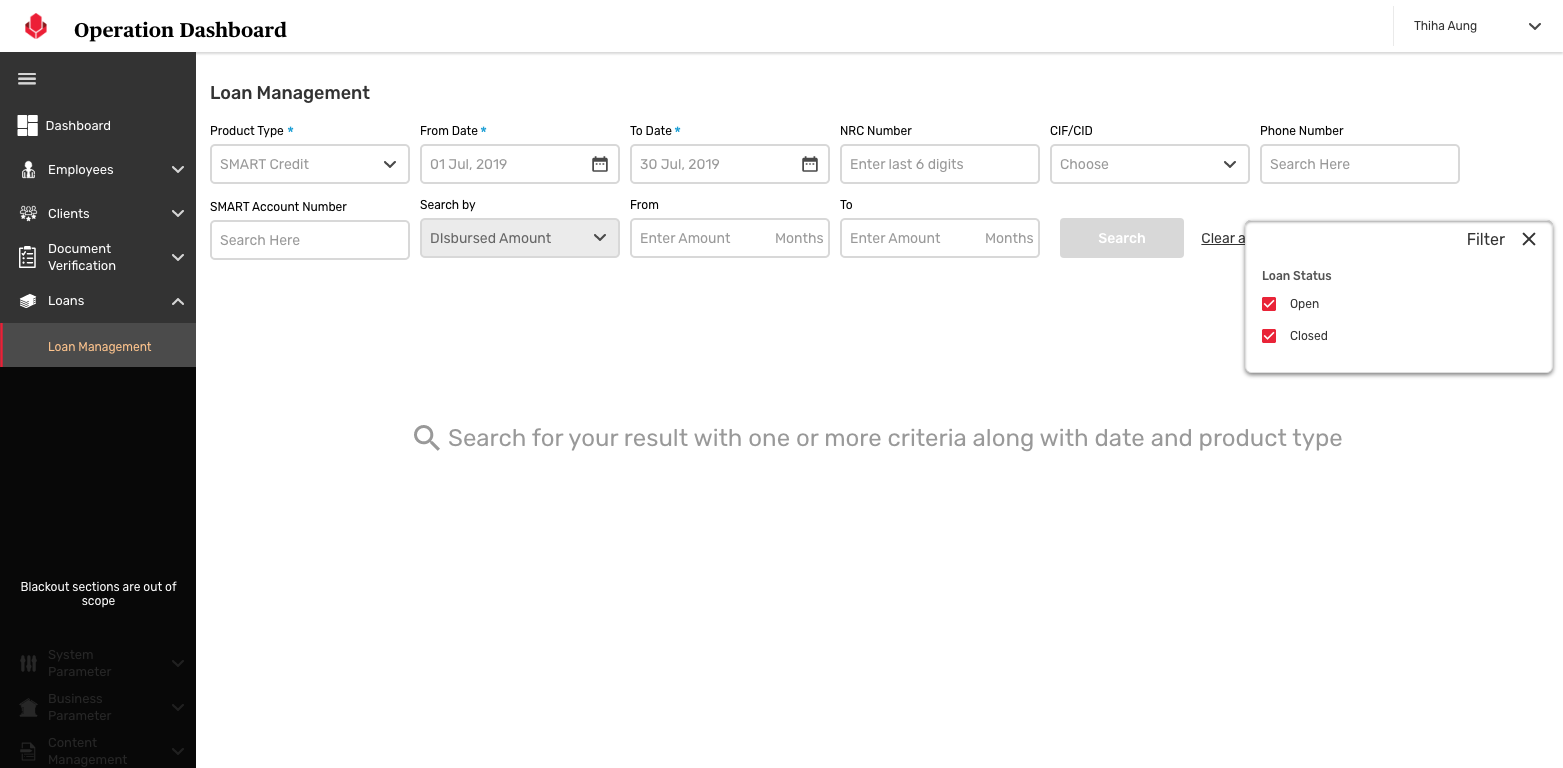Screen dimensions: 1563x768
Task: Expand the Document Verification chevron
Action: point(178,257)
